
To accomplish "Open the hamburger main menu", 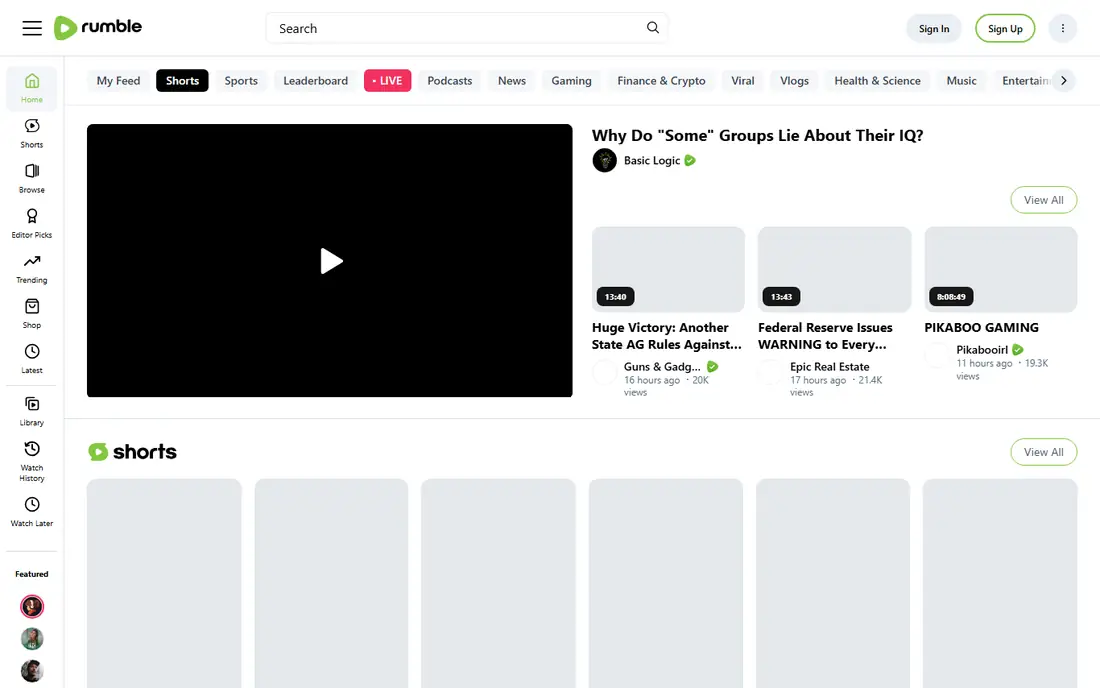I will pos(32,28).
